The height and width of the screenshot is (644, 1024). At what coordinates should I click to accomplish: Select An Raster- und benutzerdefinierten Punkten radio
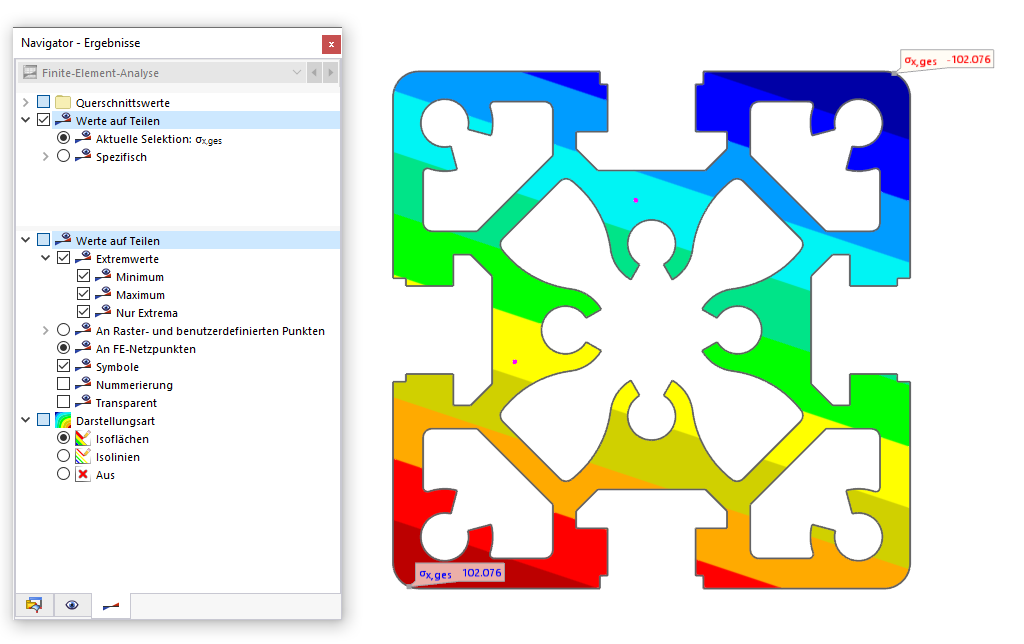(63, 330)
